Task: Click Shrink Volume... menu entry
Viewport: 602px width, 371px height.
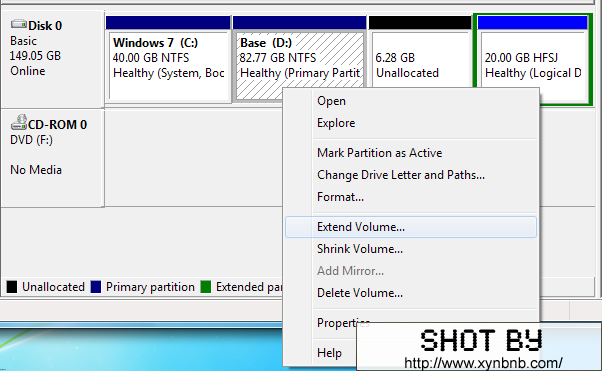Action: (411, 249)
